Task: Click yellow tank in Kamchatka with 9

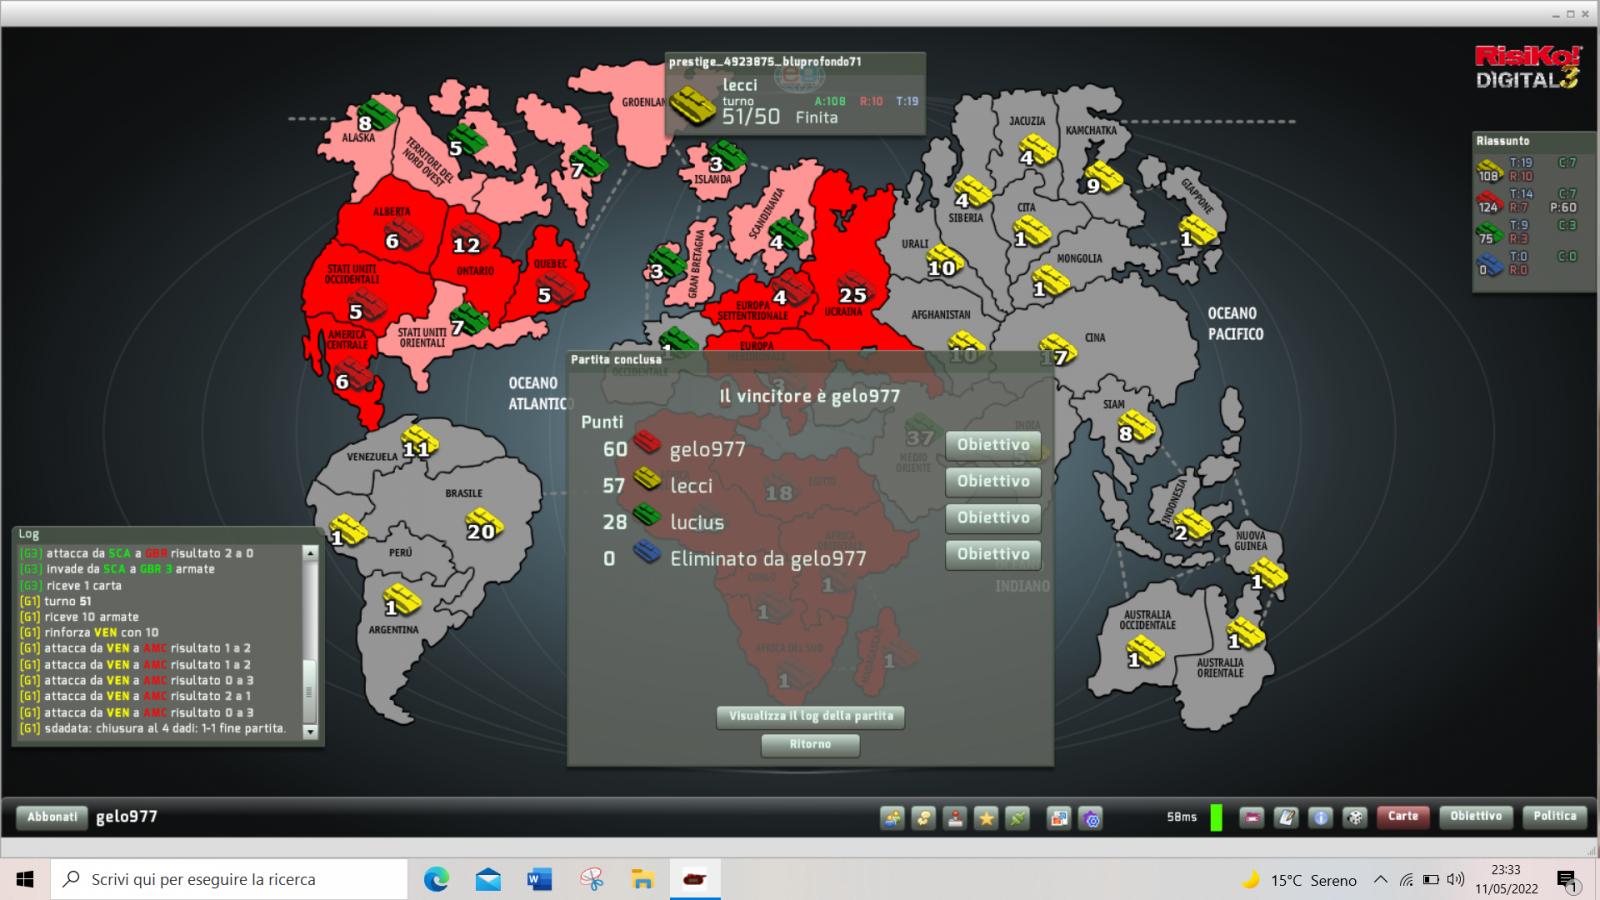Action: [1102, 178]
